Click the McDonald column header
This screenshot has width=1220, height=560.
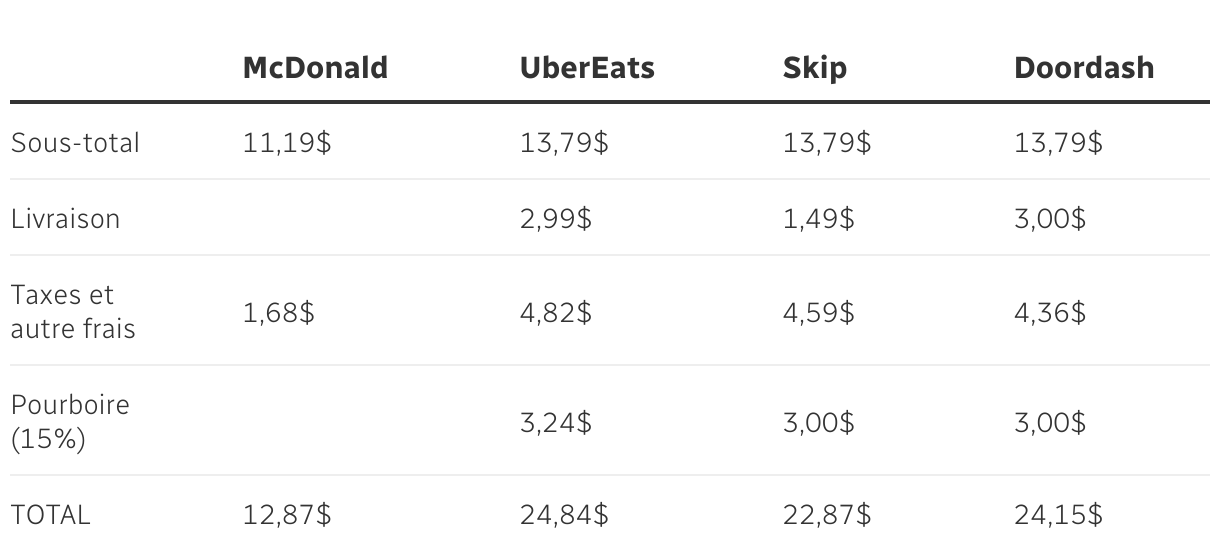point(315,68)
